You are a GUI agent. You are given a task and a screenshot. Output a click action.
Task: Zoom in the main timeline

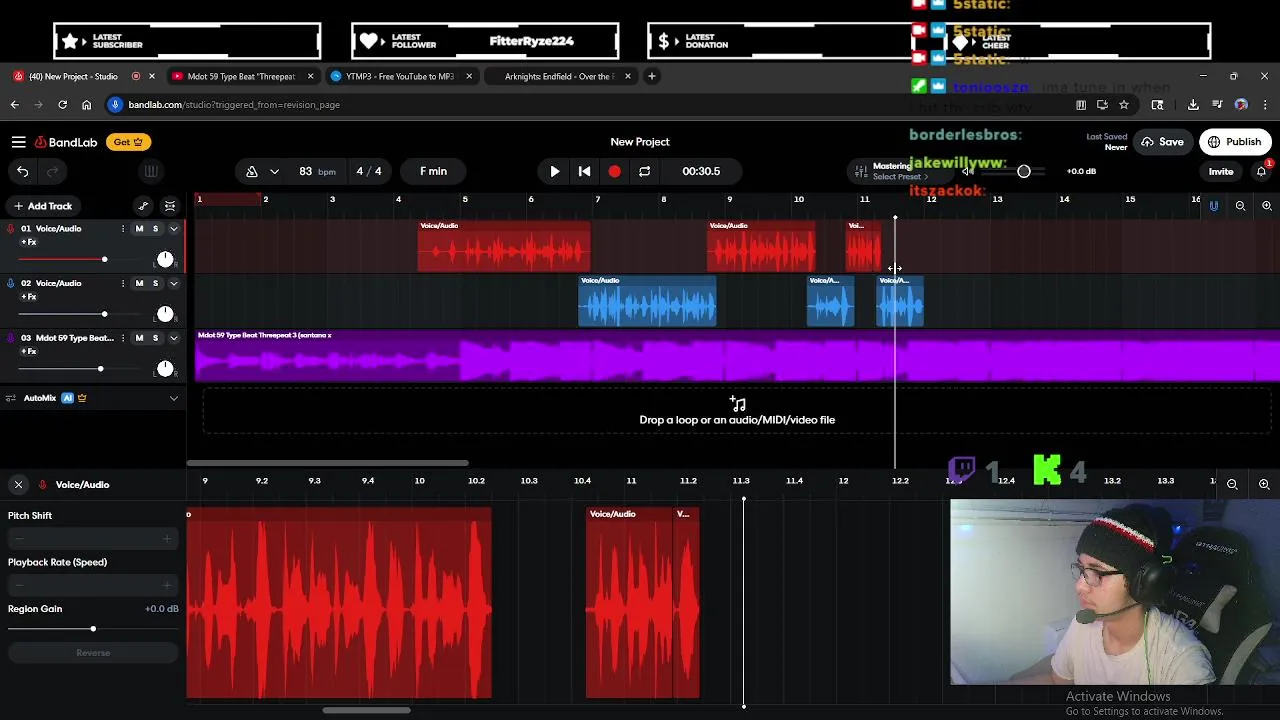(1266, 206)
